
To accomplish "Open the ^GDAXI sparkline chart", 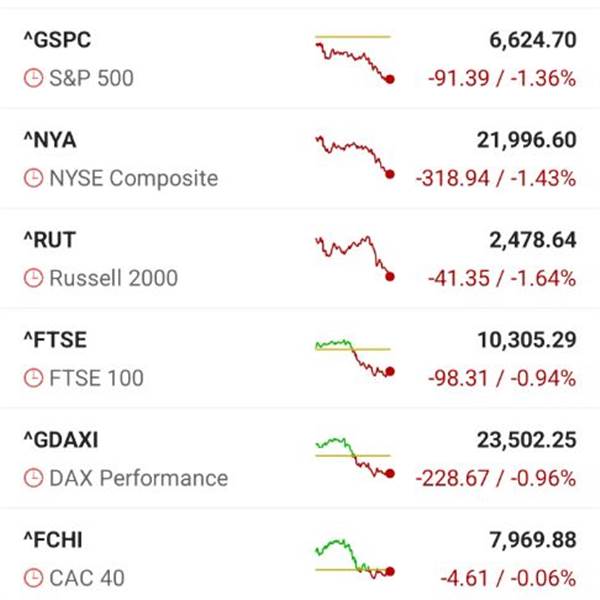I will pyautogui.click(x=353, y=457).
